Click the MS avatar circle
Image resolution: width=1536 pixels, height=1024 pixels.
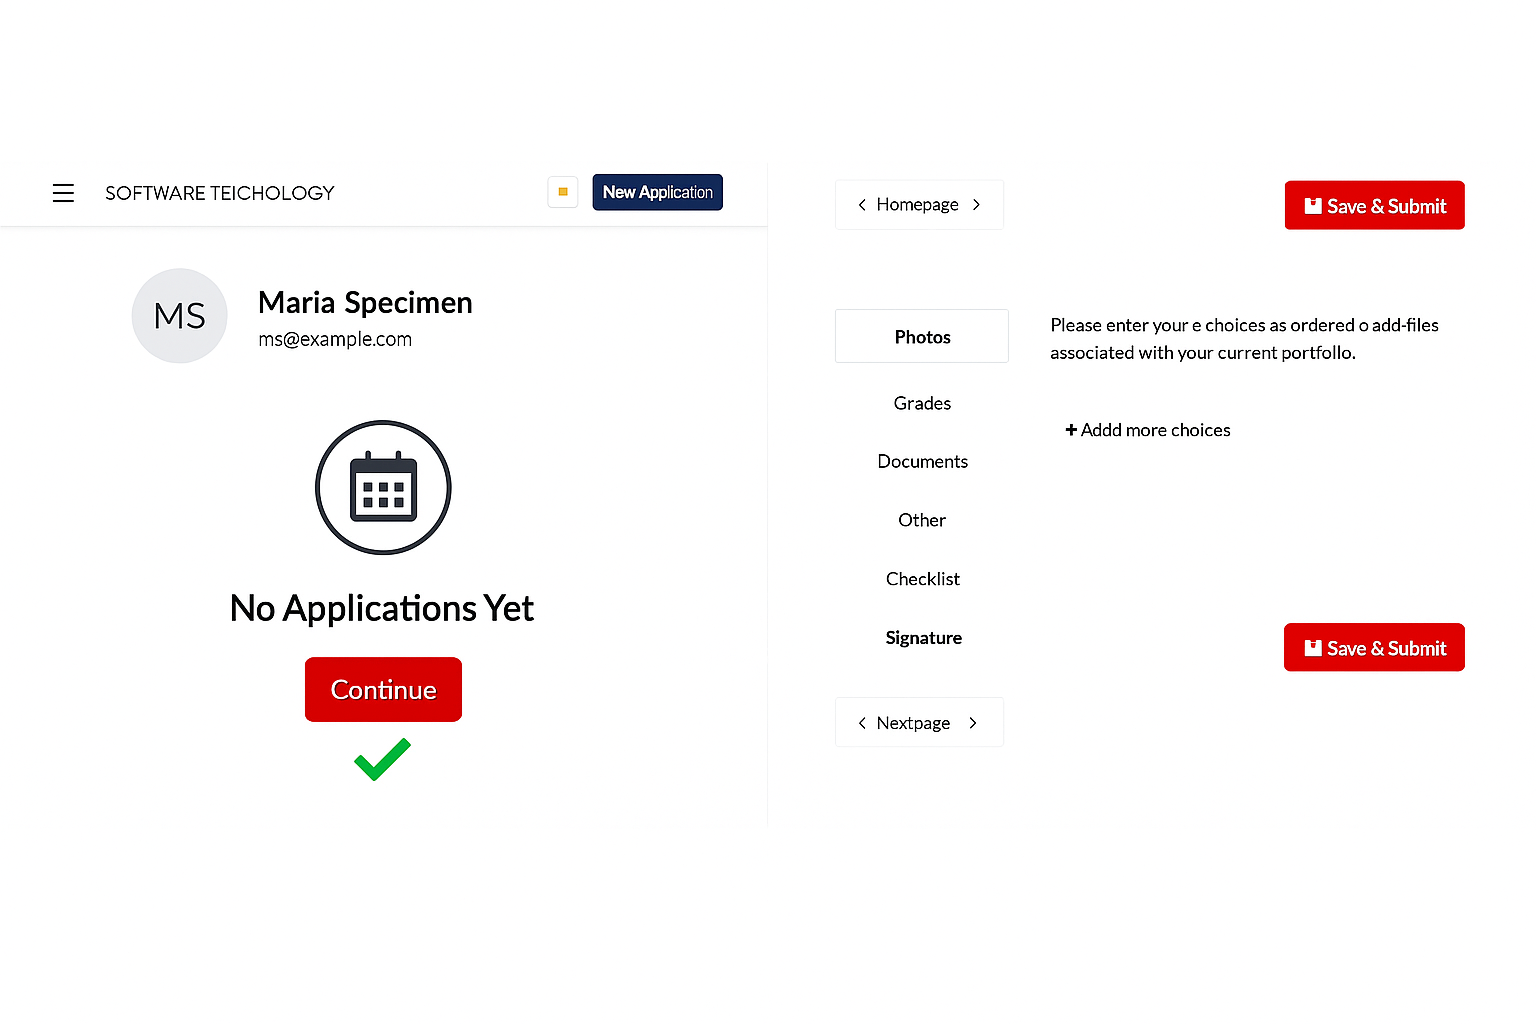tap(180, 316)
